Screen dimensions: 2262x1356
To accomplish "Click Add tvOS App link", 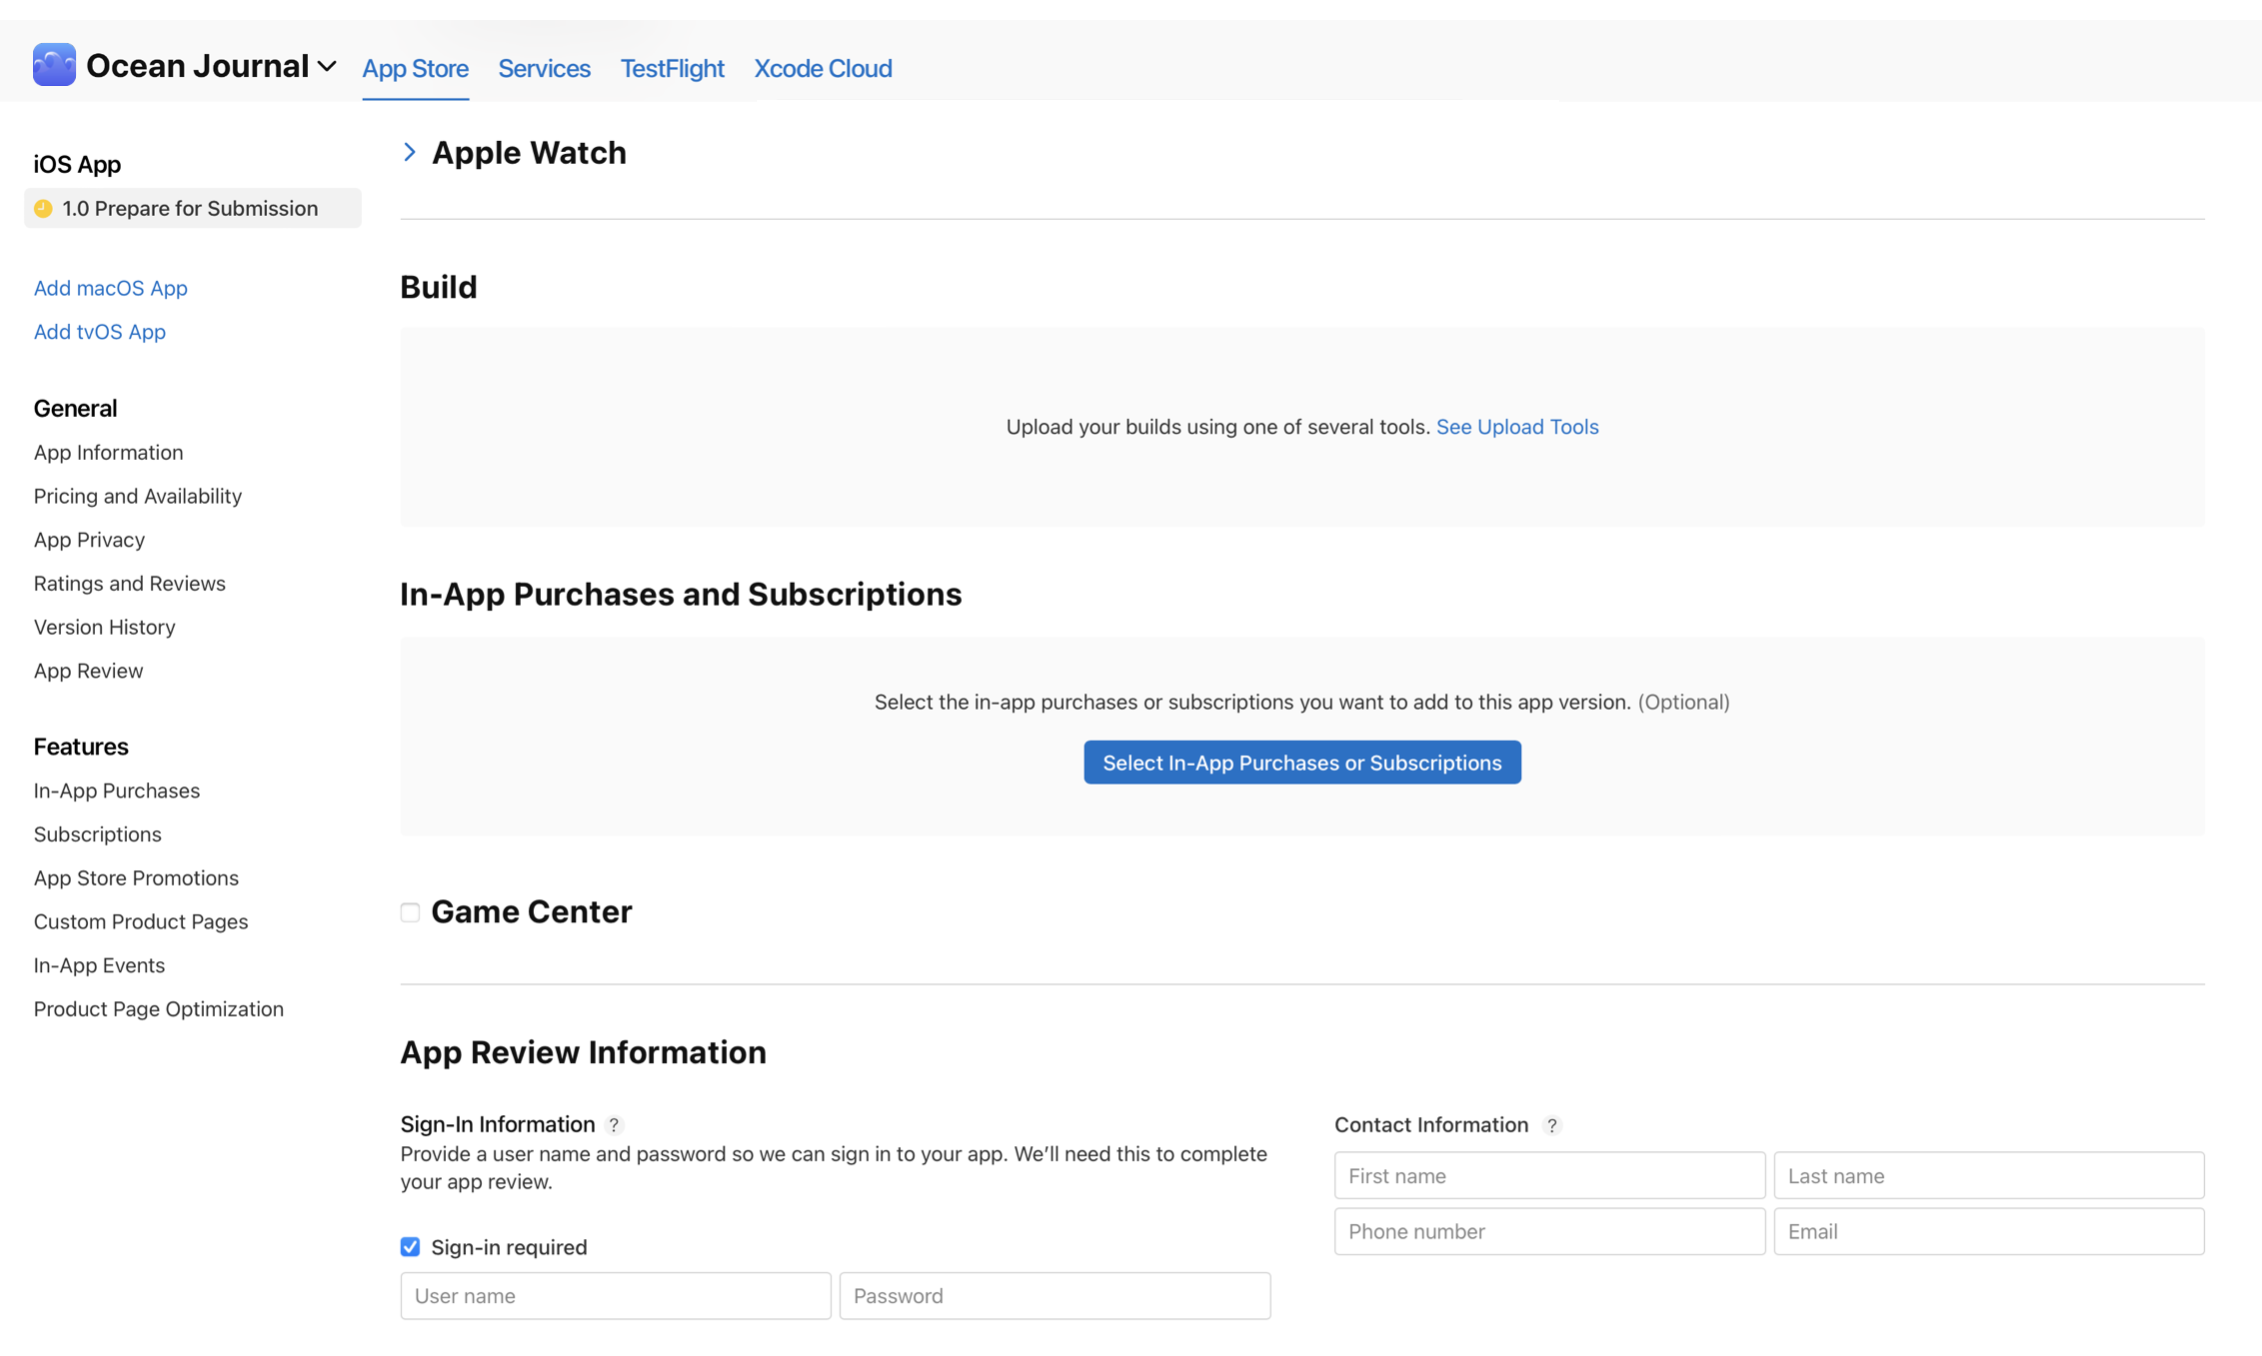I will pyautogui.click(x=99, y=331).
